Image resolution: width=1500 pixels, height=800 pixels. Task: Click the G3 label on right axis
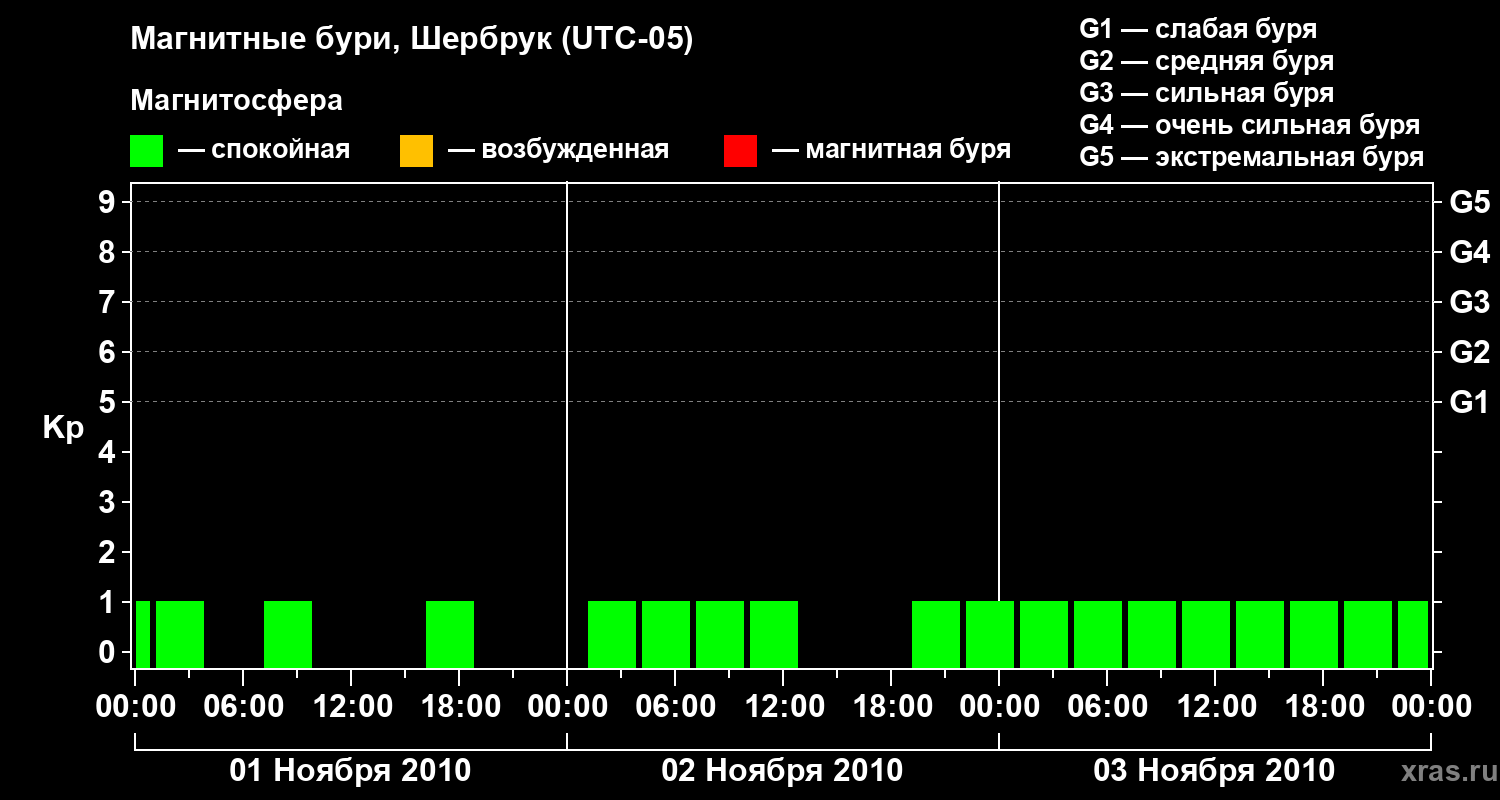point(1469,302)
